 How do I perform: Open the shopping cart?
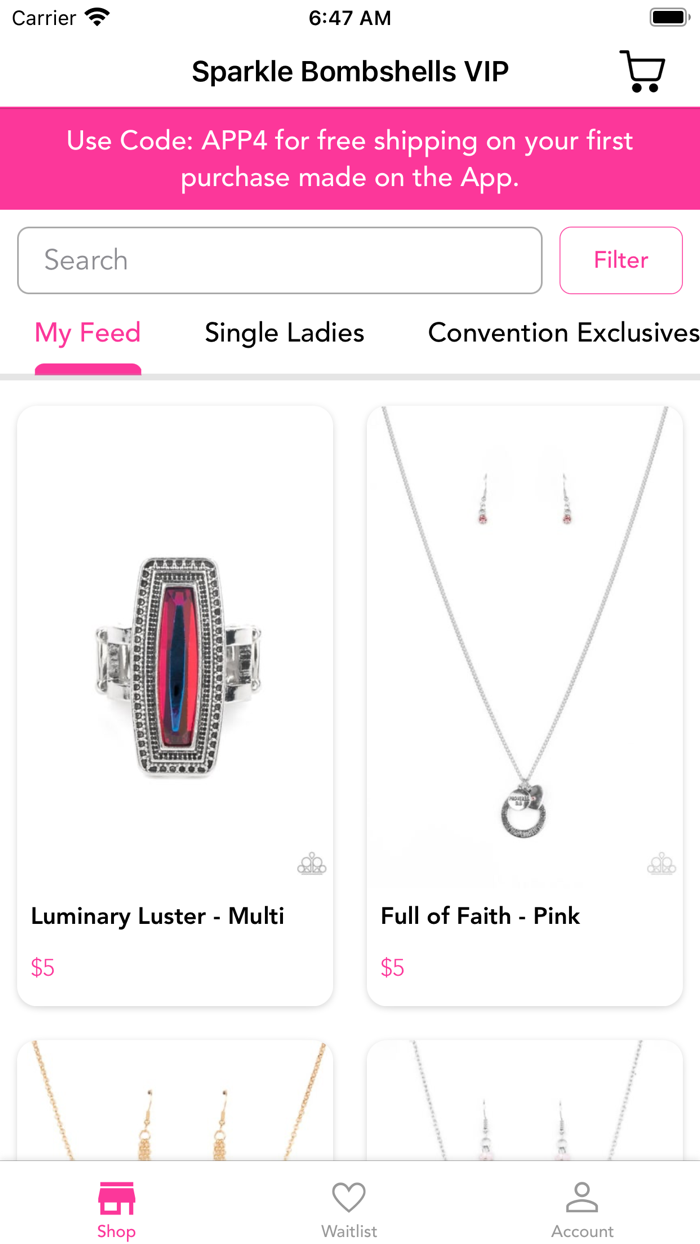click(x=642, y=72)
